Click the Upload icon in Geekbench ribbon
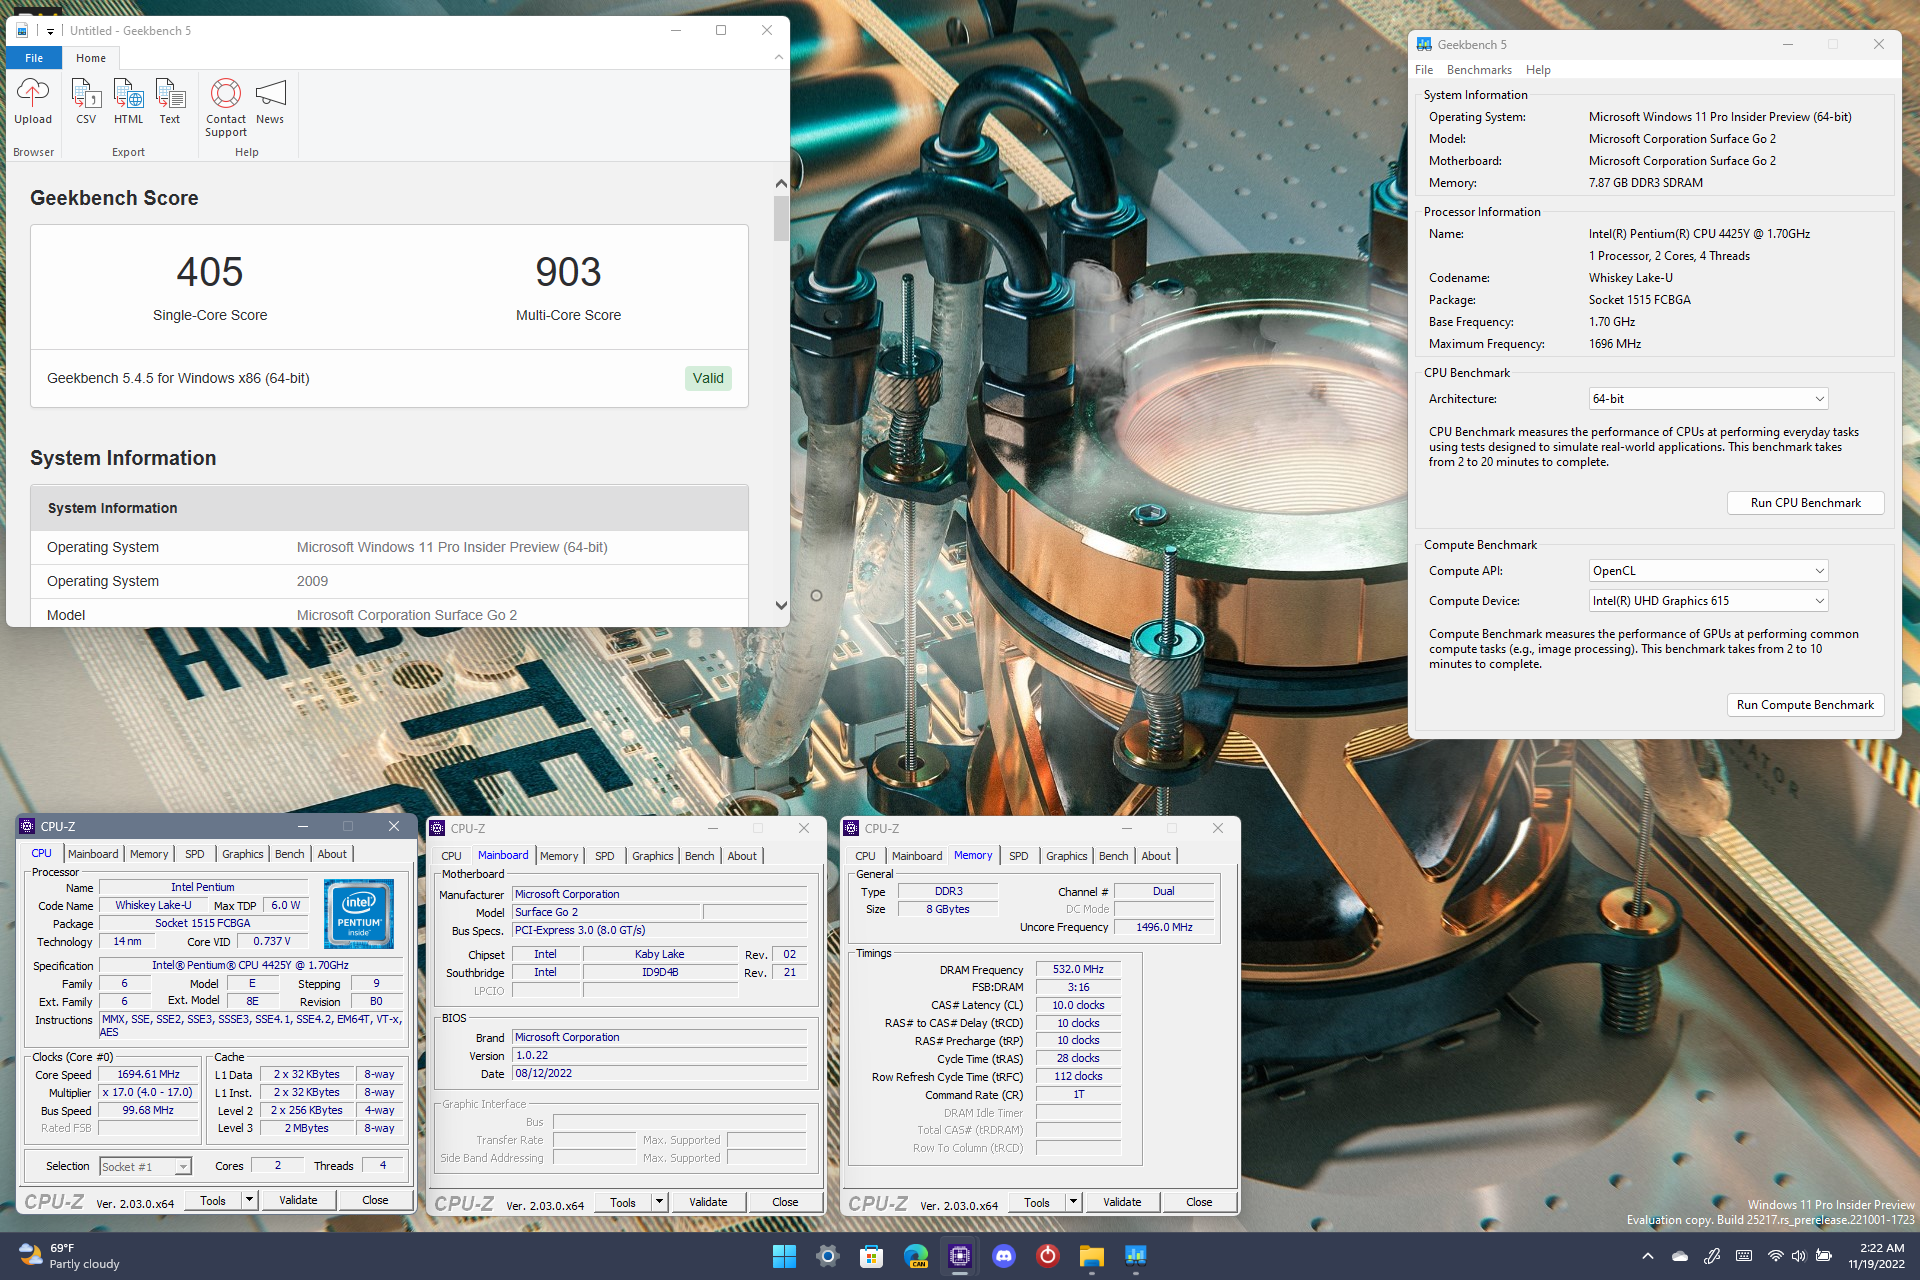The image size is (1920, 1280). coord(33,102)
